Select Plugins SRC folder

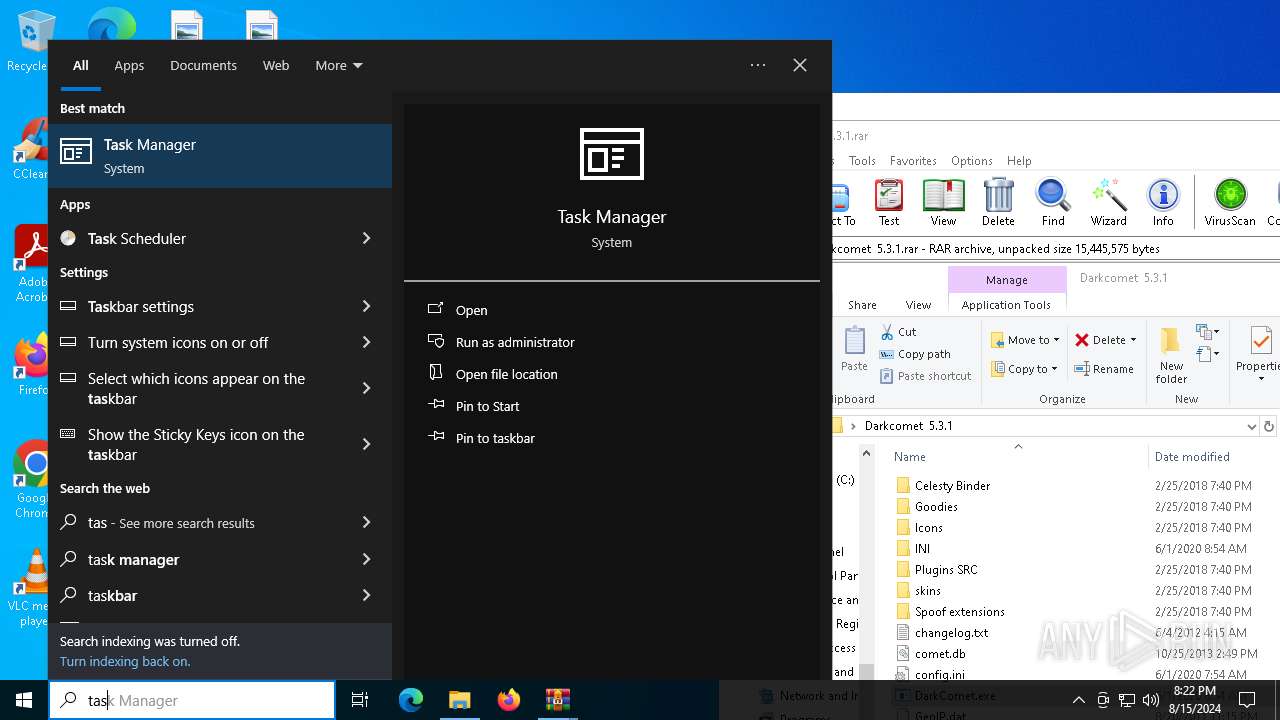[x=936, y=569]
